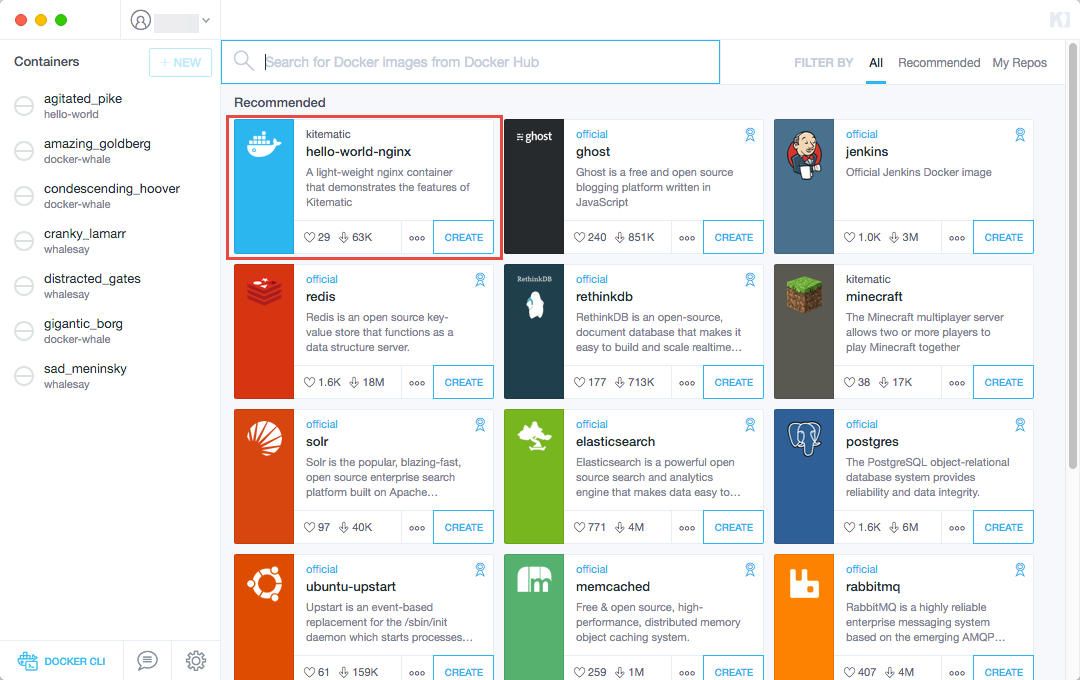Open Docker CLI from the bottom bar
1080x680 pixels.
coord(61,661)
